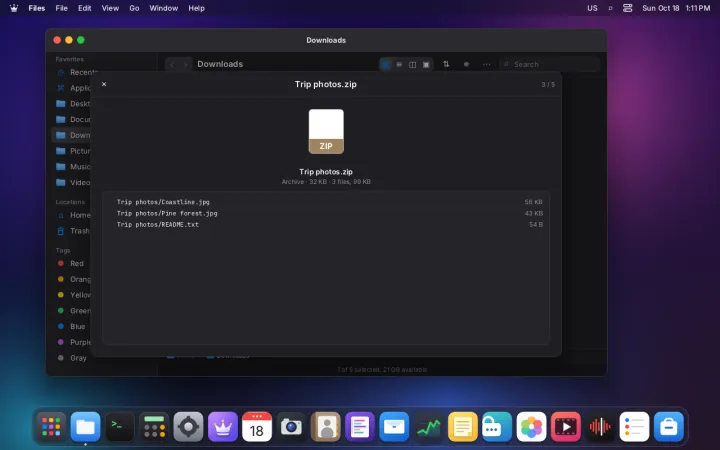Click the Search field in Files window
The image size is (720, 450).
[x=550, y=64]
